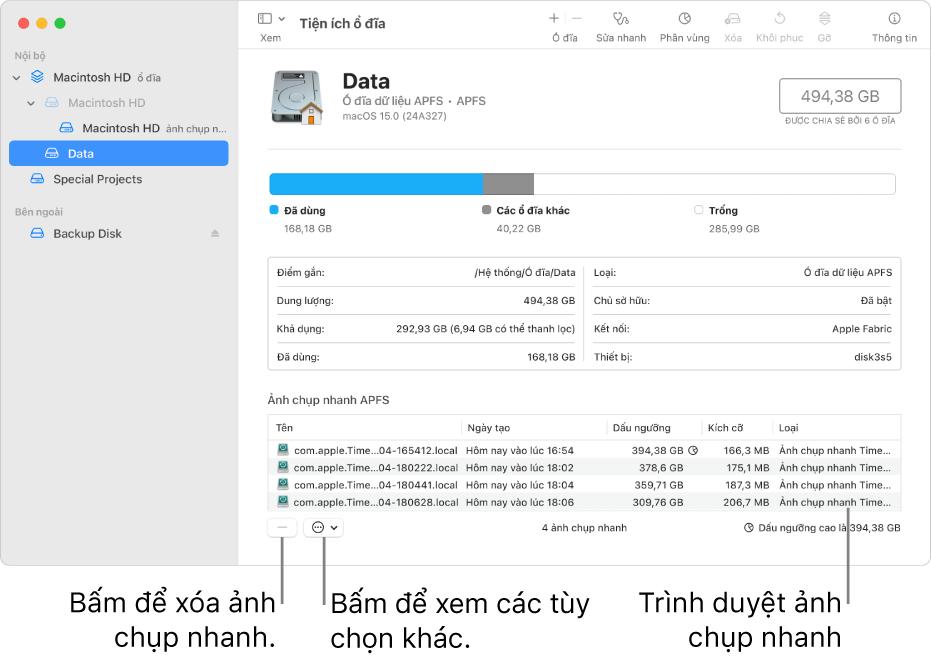The height and width of the screenshot is (662, 931).
Task: Click the green fullscreen window button
Action: (x=60, y=23)
